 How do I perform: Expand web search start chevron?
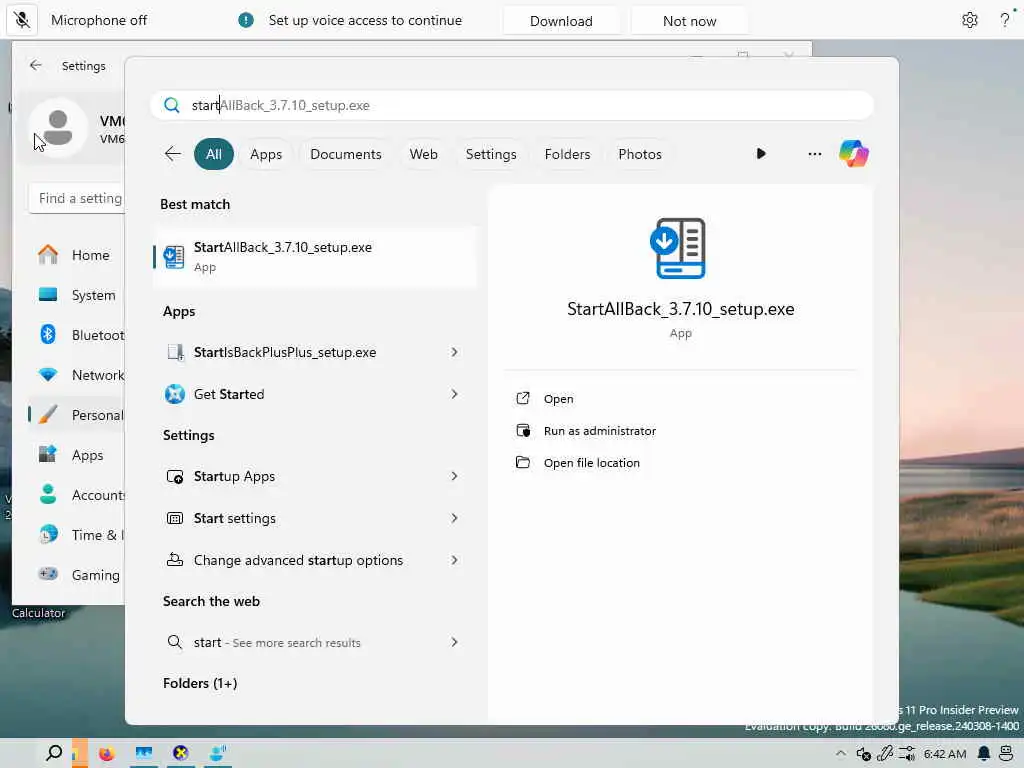pos(455,643)
